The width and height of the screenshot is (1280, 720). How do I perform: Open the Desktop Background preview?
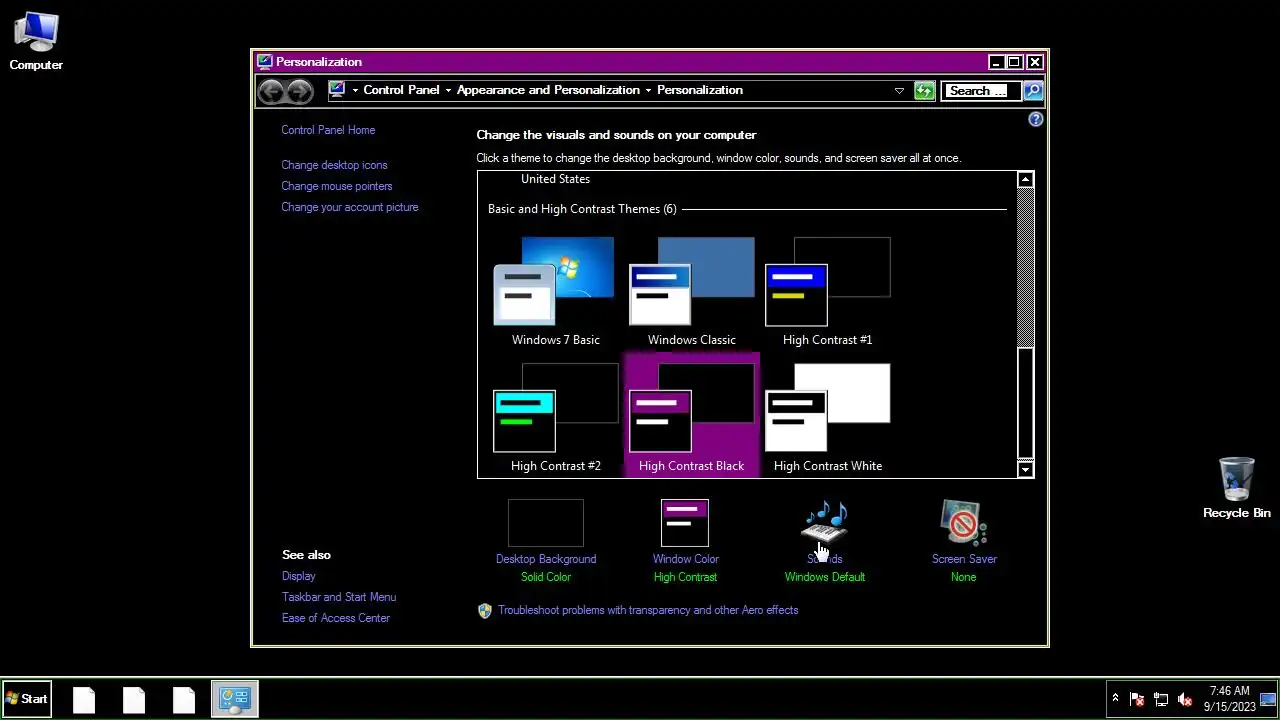(546, 523)
